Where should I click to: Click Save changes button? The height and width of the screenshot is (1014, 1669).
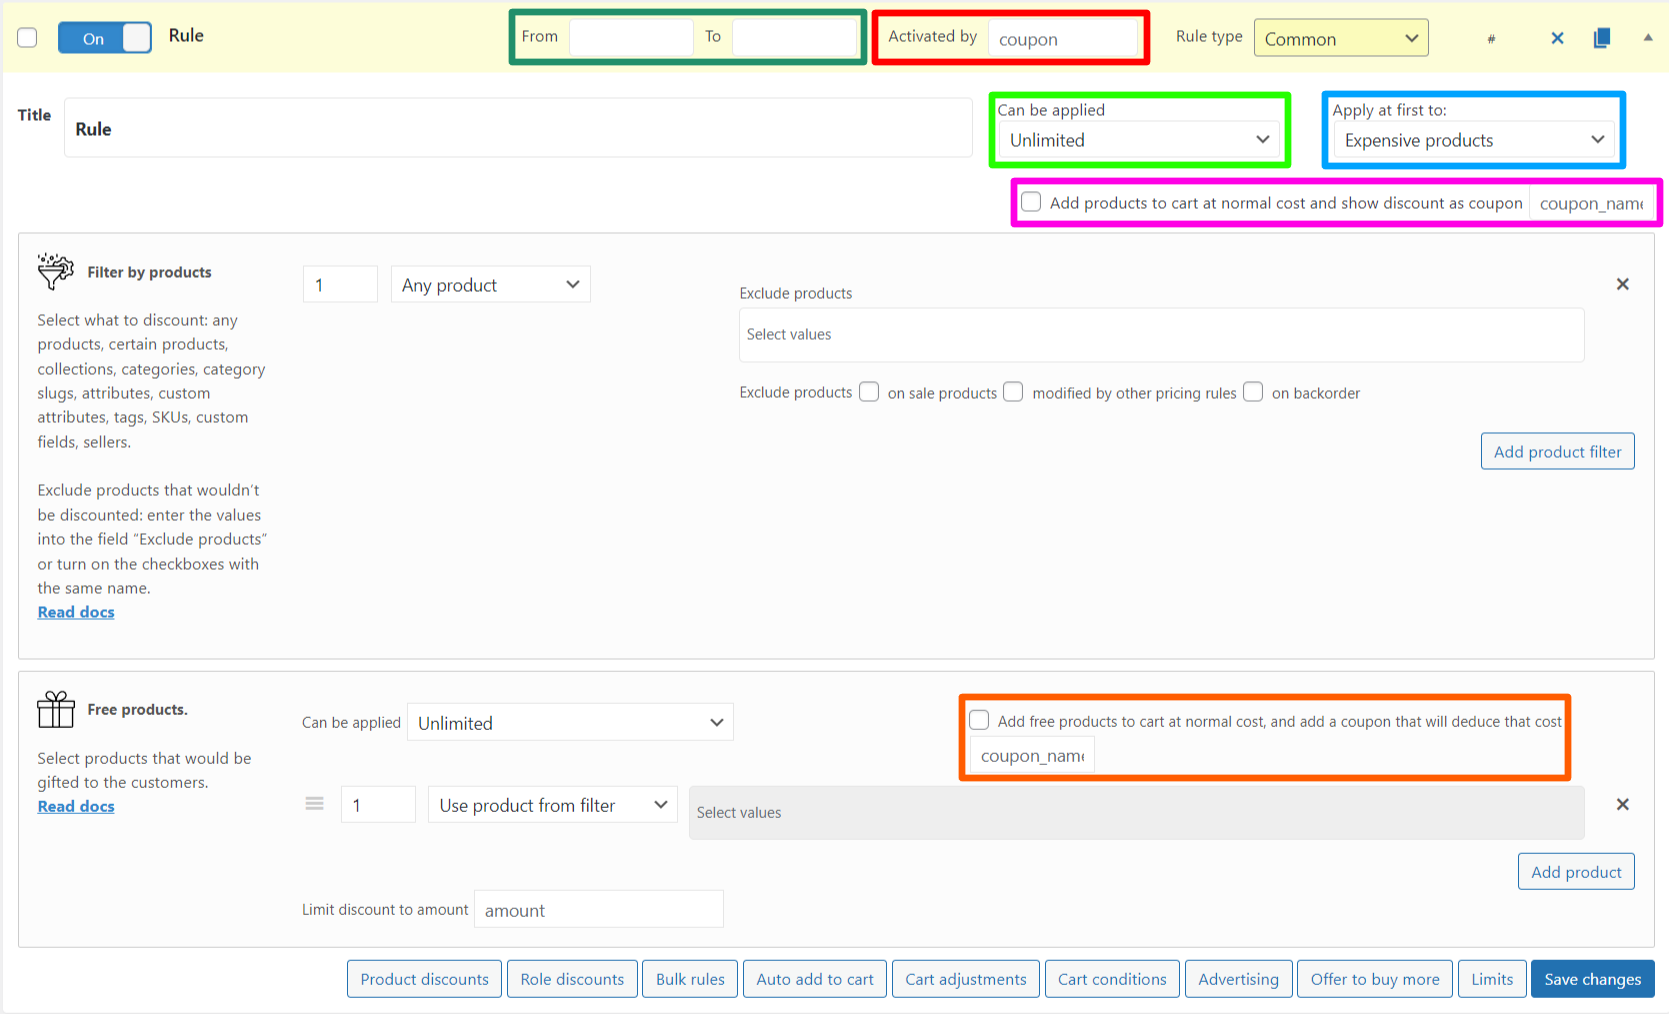[x=1593, y=979]
